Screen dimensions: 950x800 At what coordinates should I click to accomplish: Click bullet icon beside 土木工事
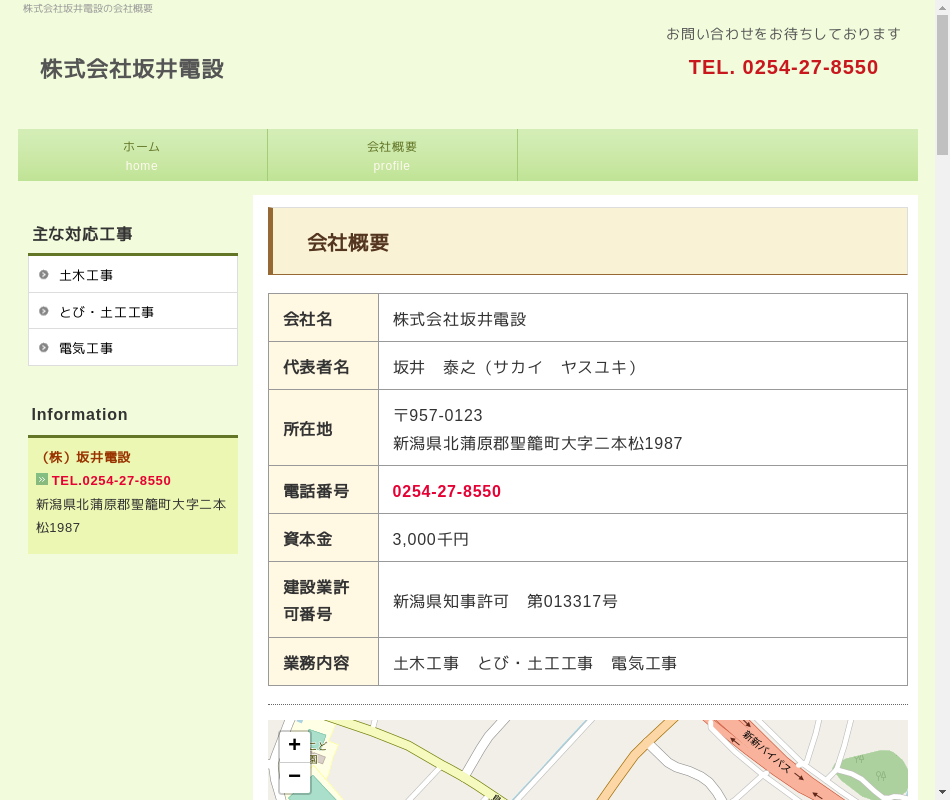[x=44, y=275]
